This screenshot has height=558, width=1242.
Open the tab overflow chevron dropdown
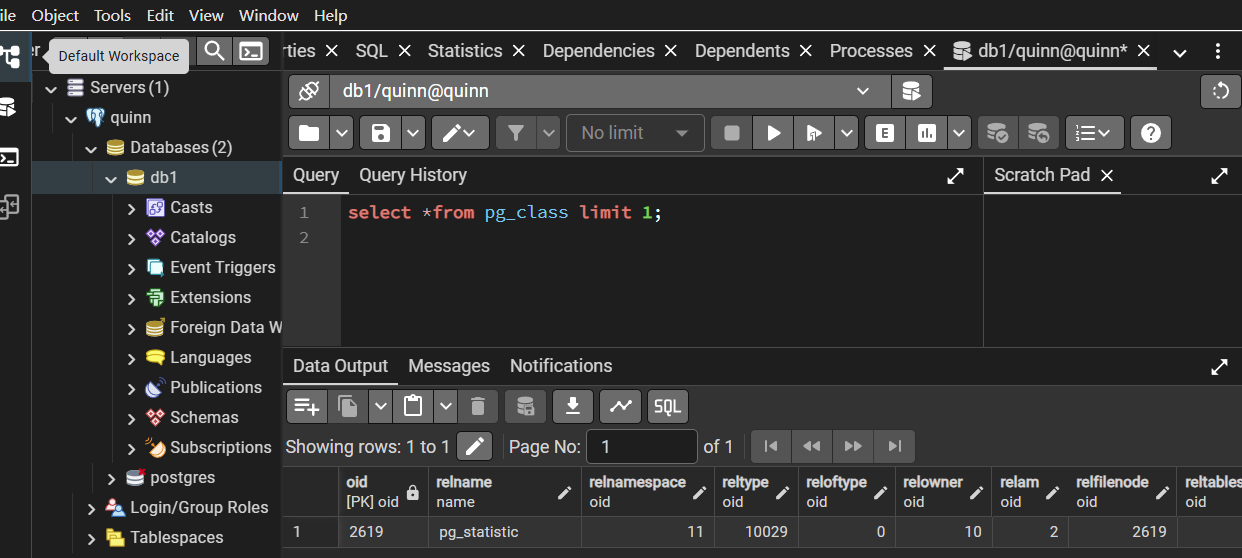tap(1179, 52)
